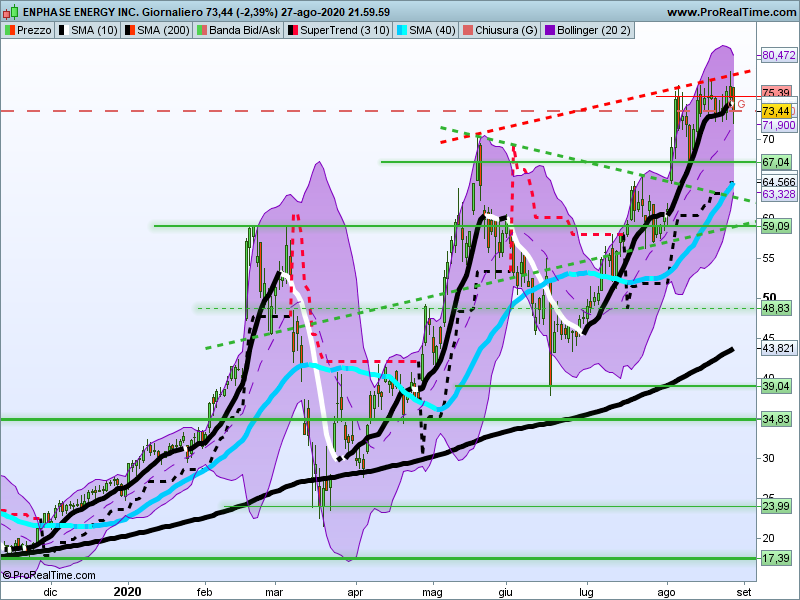This screenshot has width=800, height=600.
Task: Click the 71,900 price label
Action: pos(779,125)
